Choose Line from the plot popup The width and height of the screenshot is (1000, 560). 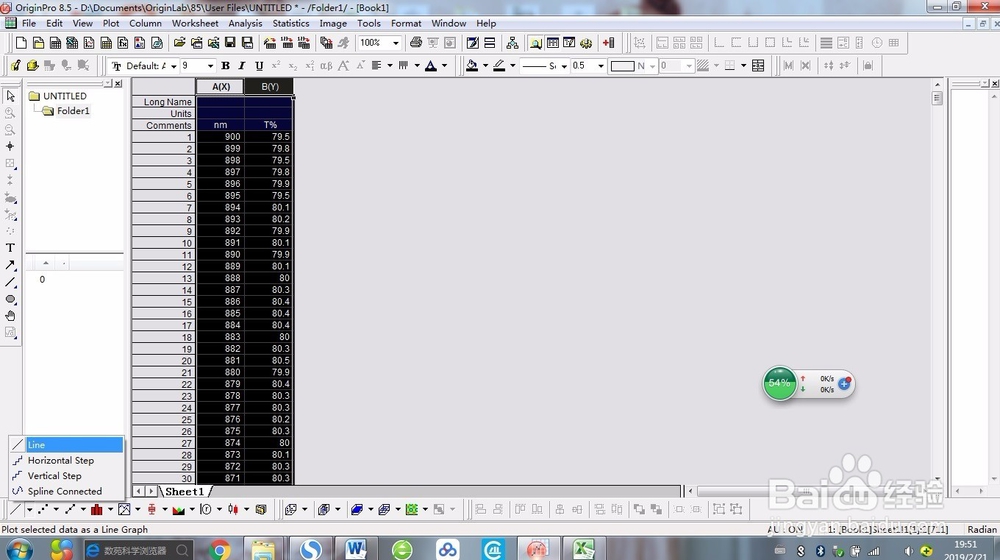(66, 445)
